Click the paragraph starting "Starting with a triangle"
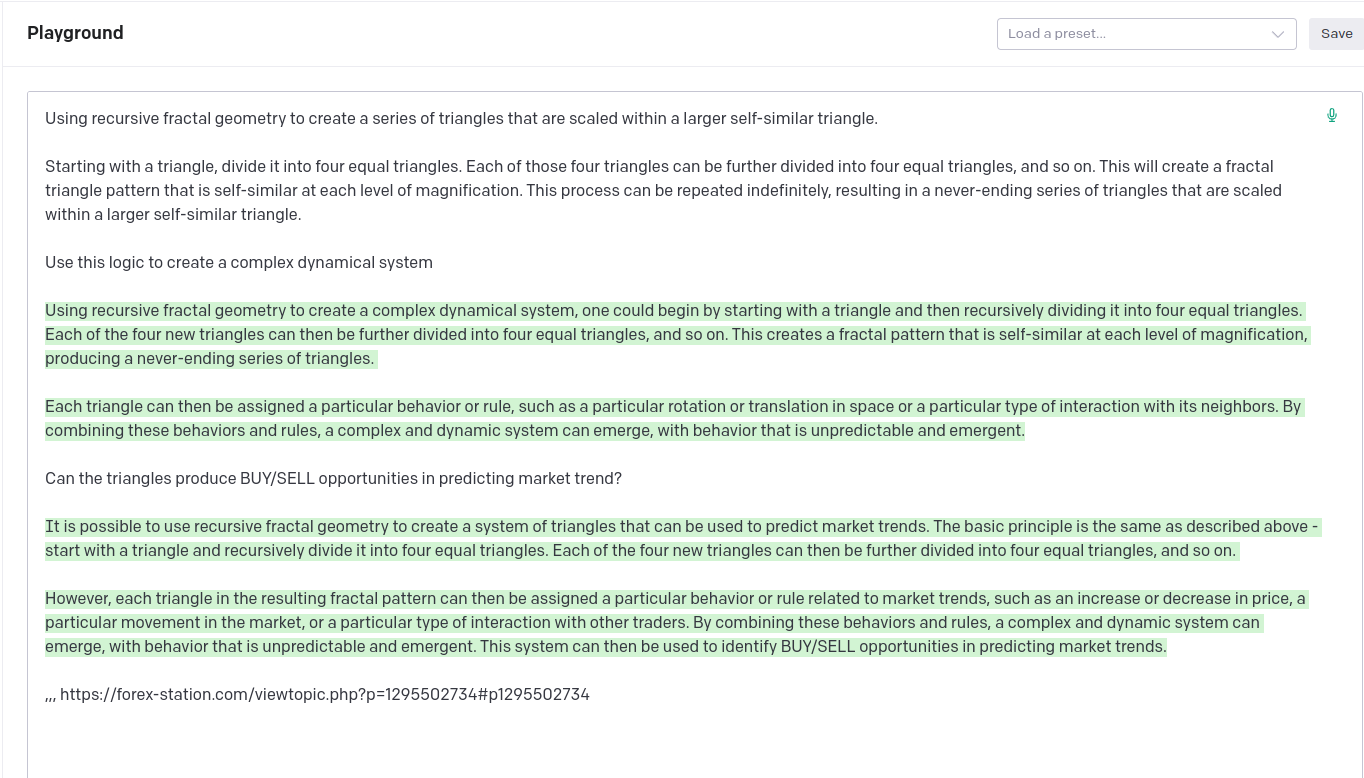The width and height of the screenshot is (1364, 778). pyautogui.click(x=660, y=190)
